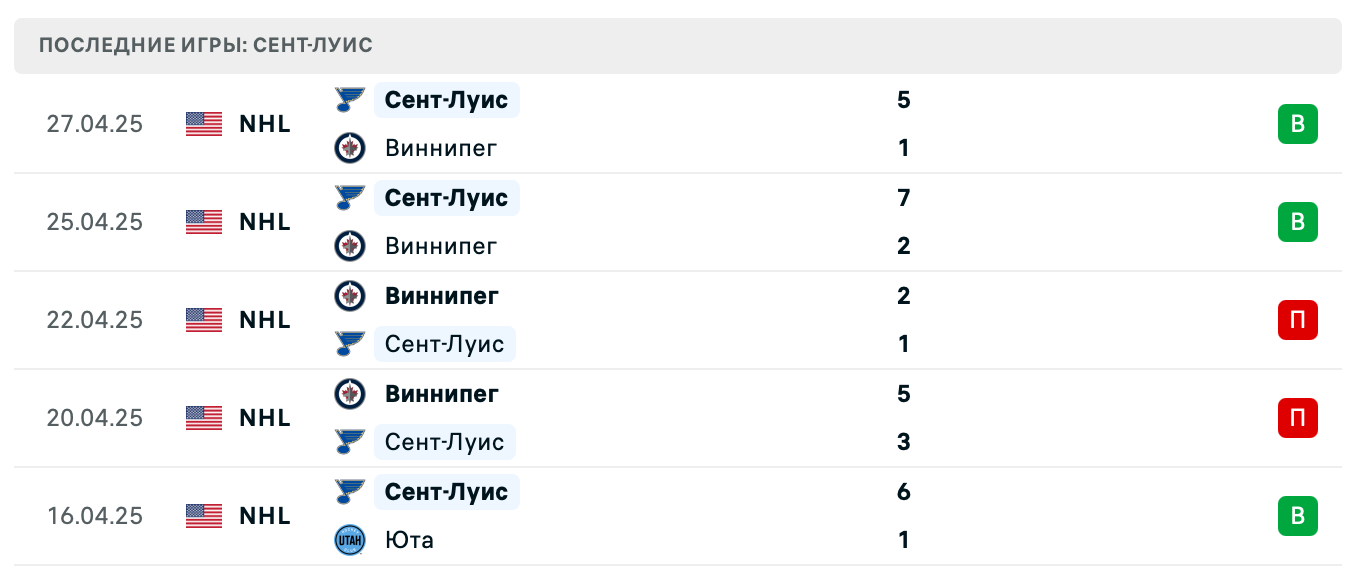
Task: Click the score 7 in the 25.04.25 match
Action: 904,198
